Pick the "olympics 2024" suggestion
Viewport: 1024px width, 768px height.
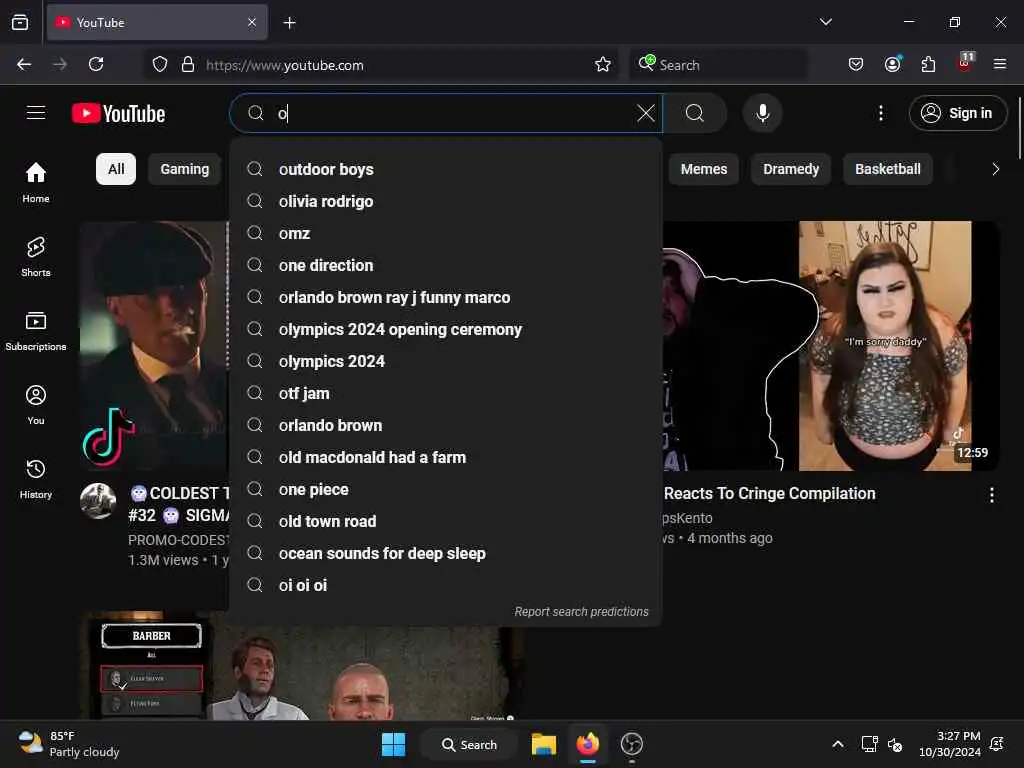click(446, 361)
